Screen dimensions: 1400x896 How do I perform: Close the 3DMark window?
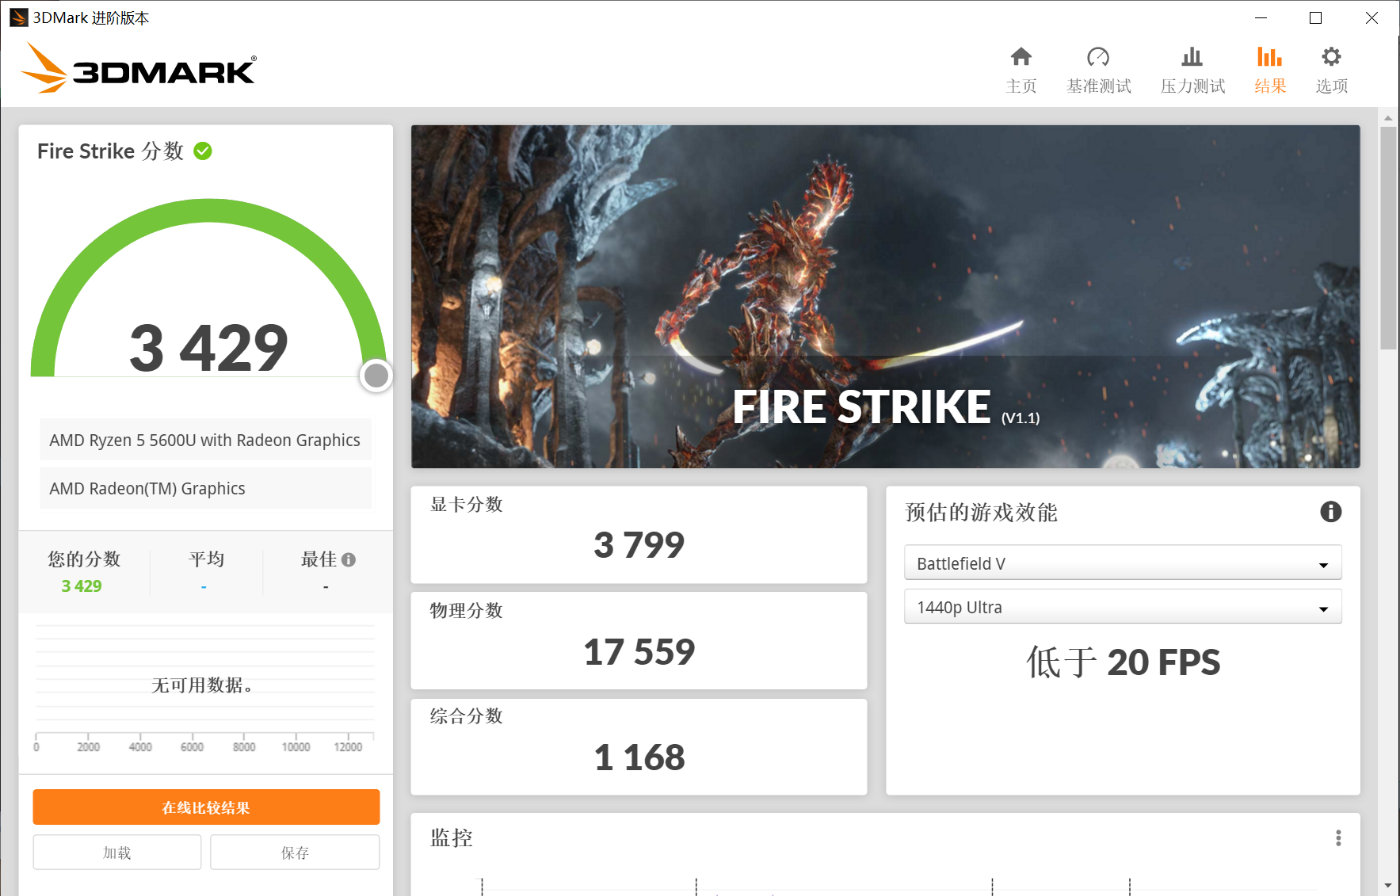(x=1372, y=18)
